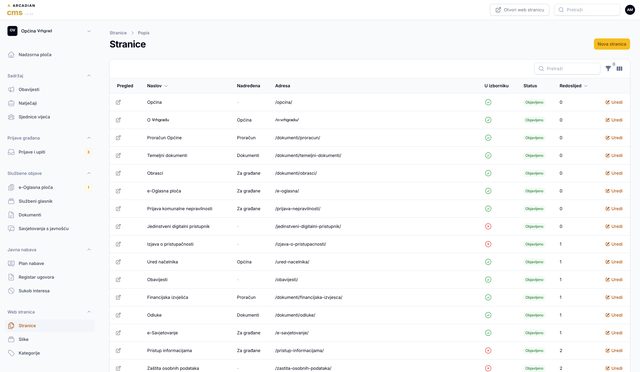
Task: Toggle menu status for e-Savjetovanje row
Action: point(488,333)
